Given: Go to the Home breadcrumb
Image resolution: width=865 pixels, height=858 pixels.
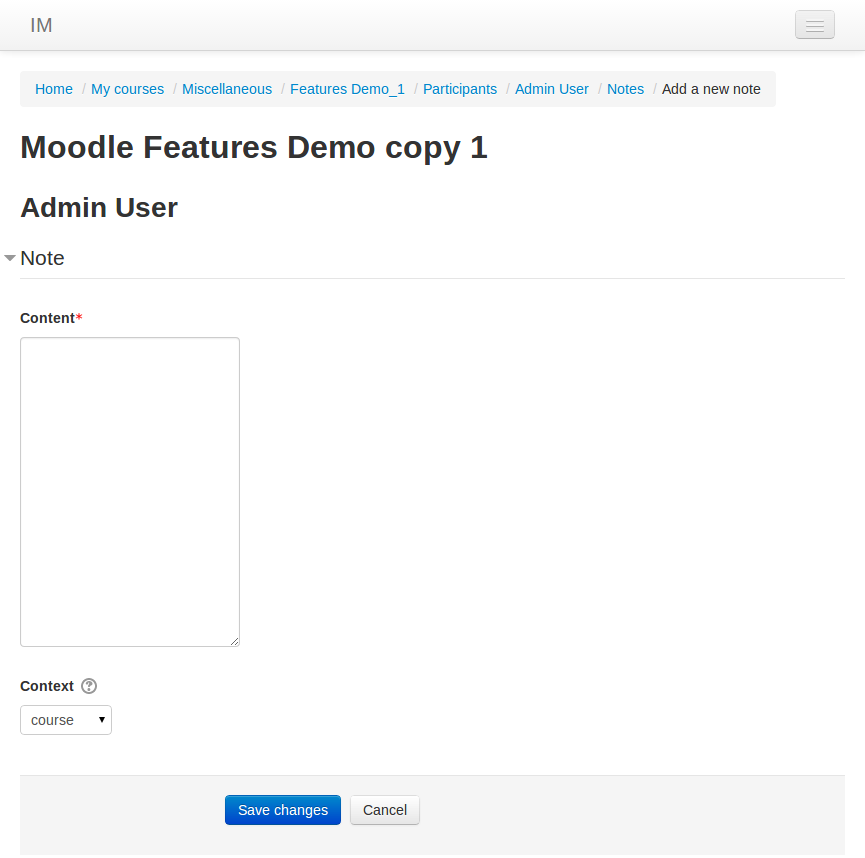Looking at the screenshot, I should 54,89.
